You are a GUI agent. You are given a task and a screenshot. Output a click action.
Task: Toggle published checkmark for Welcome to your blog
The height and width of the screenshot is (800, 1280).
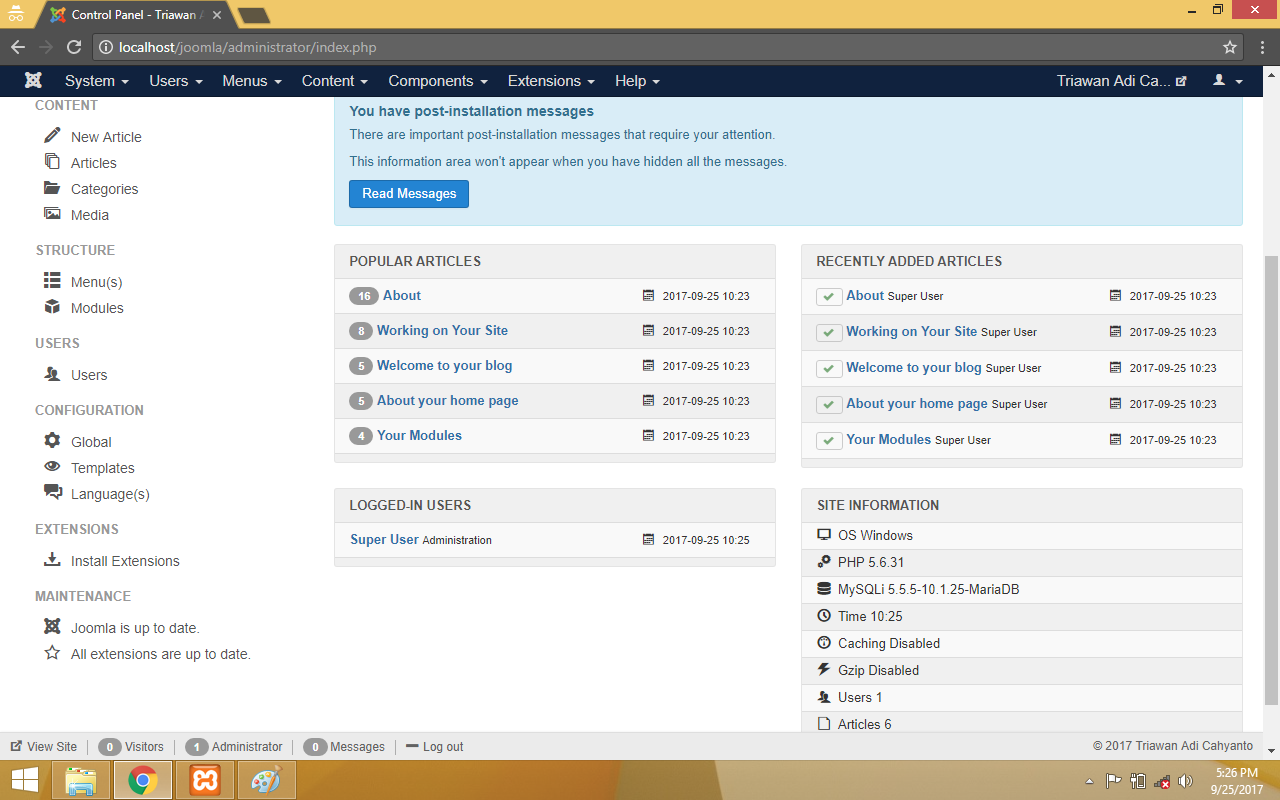[x=829, y=368]
